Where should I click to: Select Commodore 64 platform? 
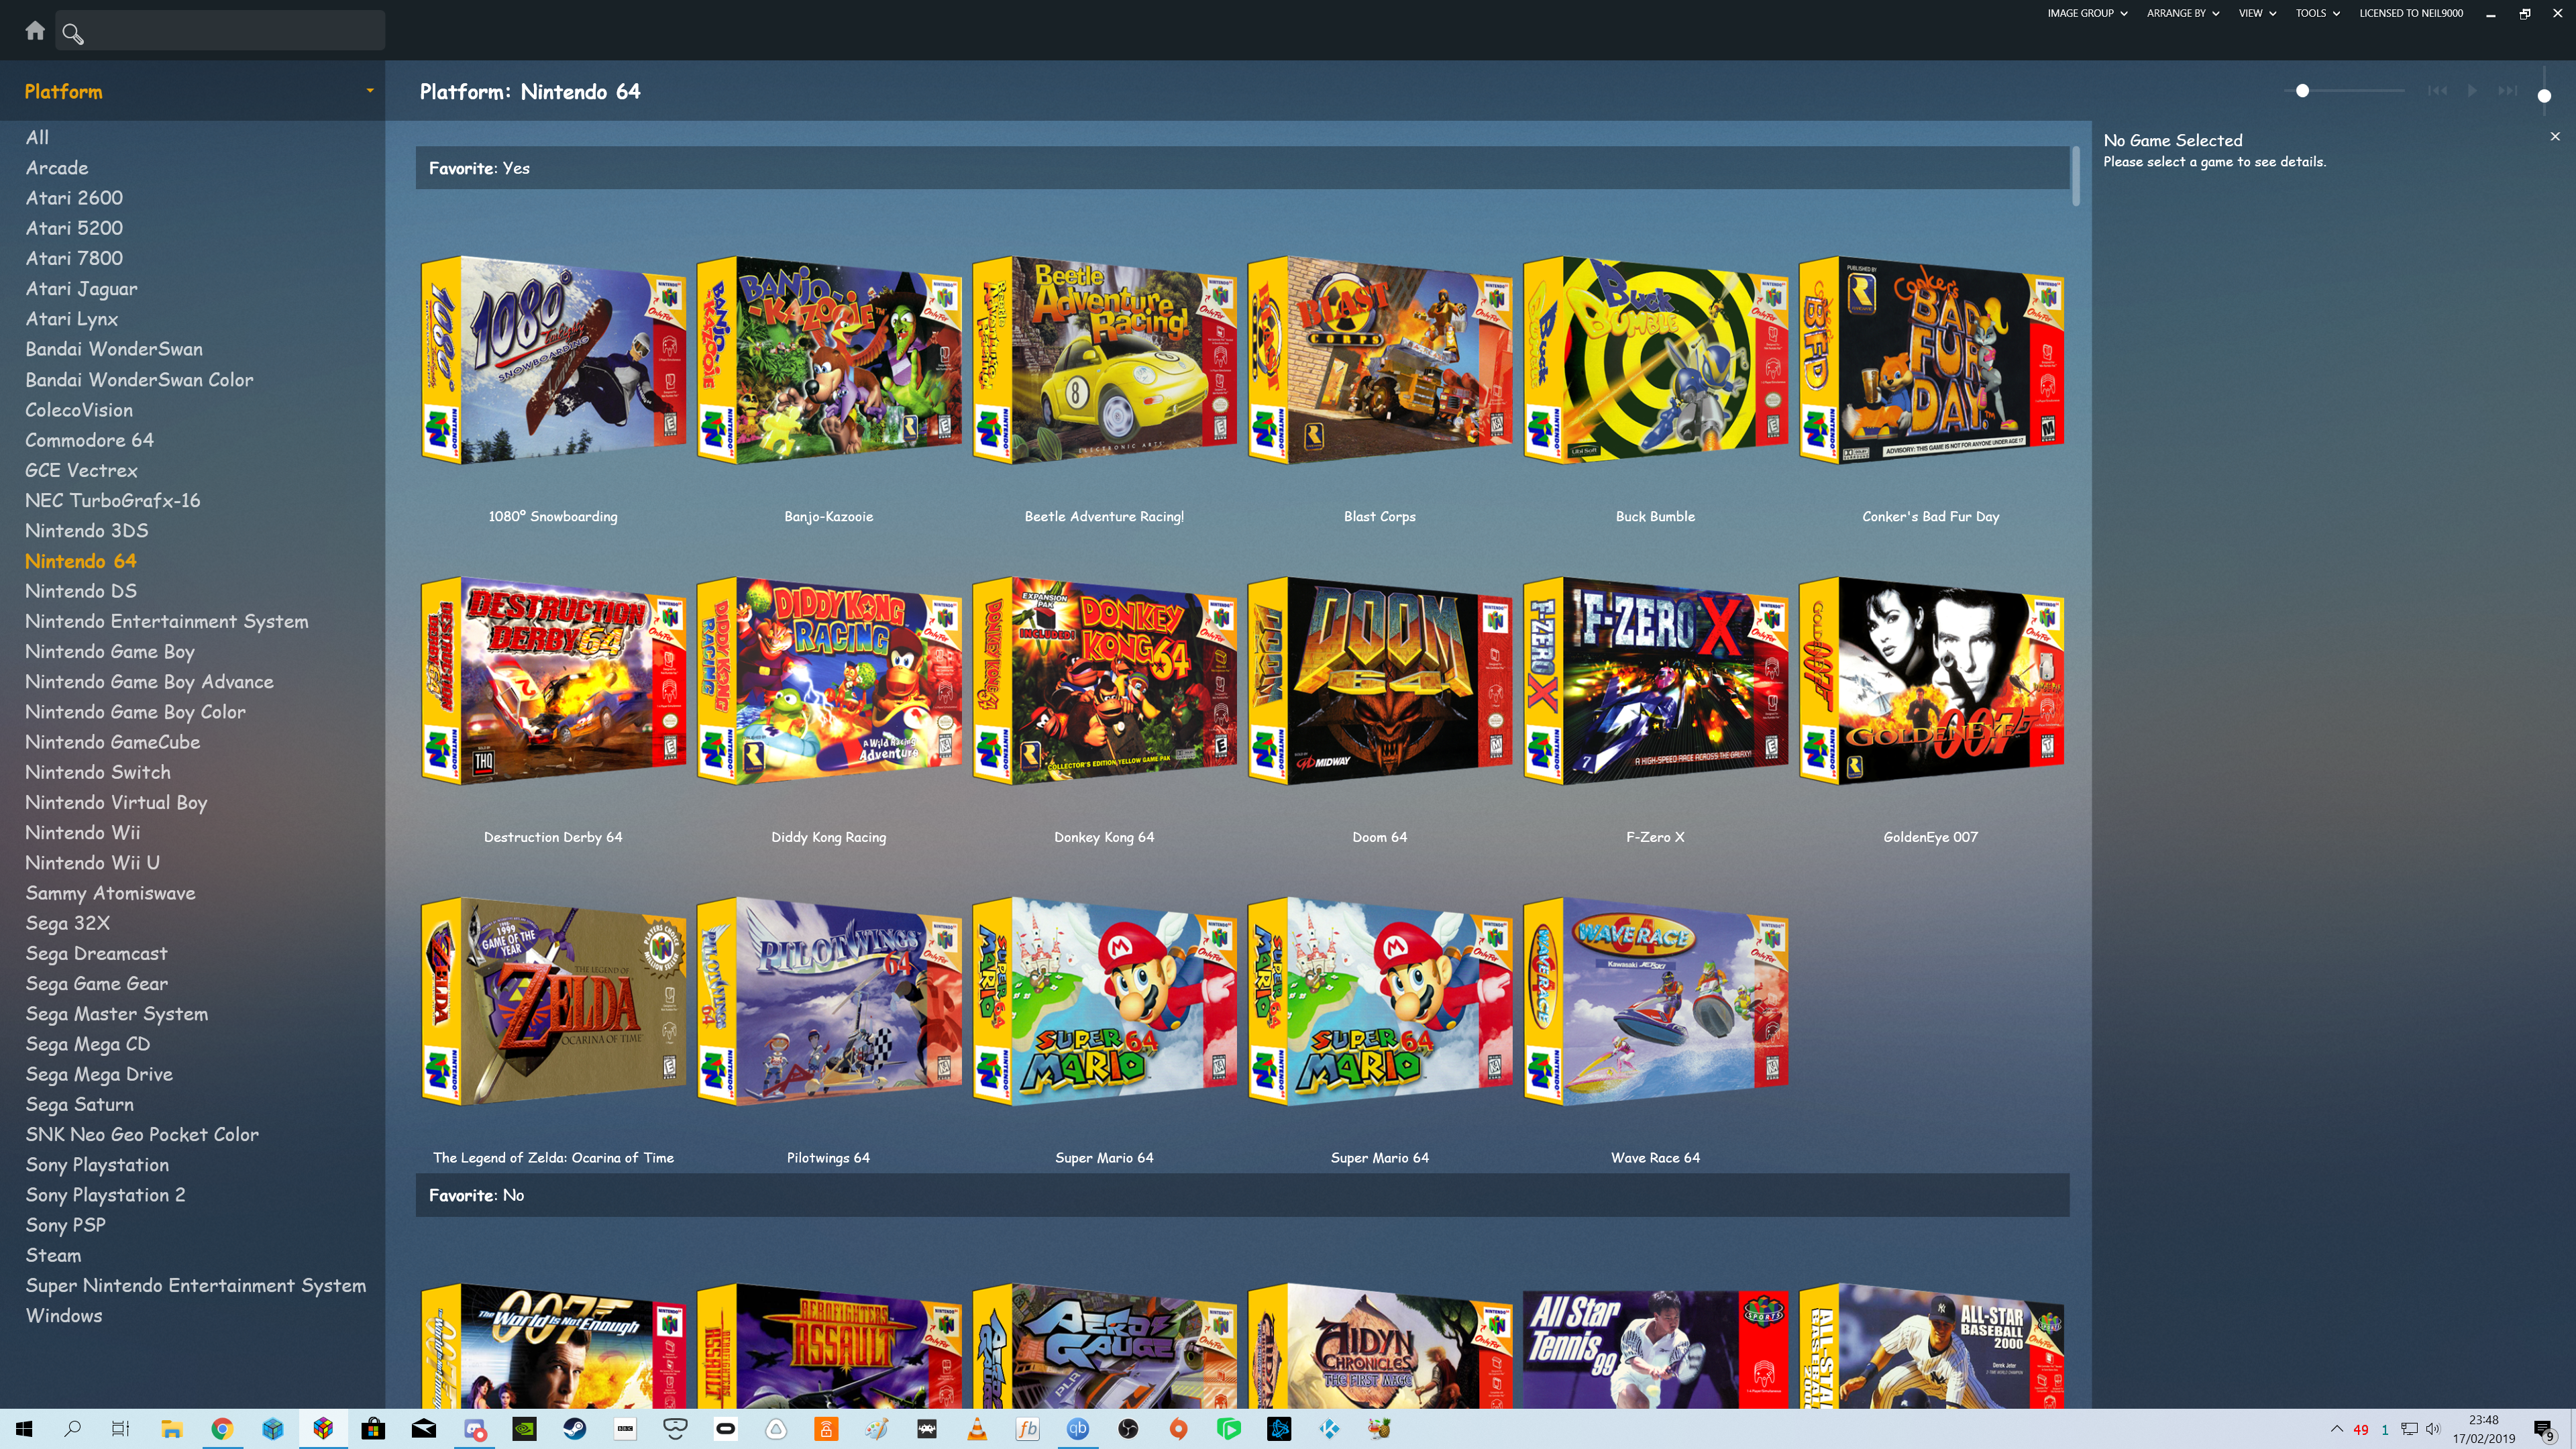point(89,440)
